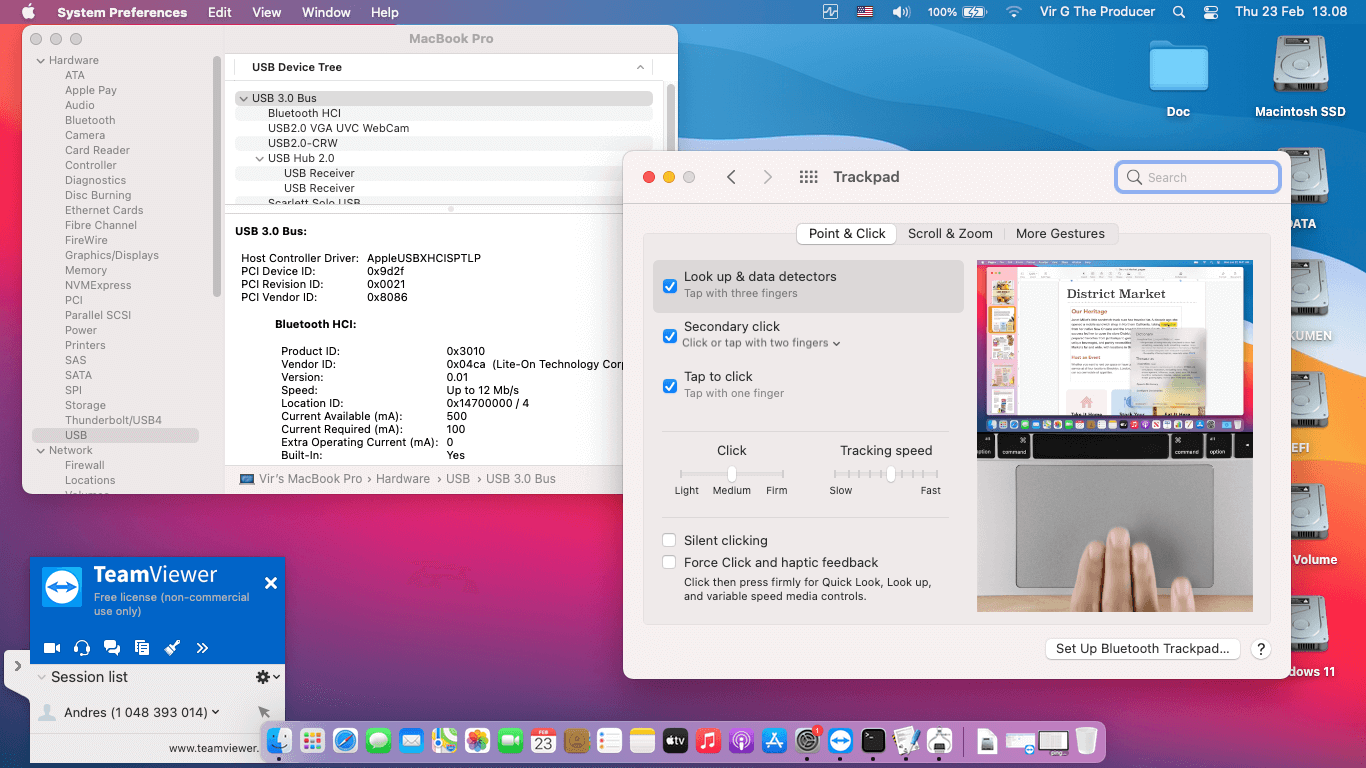Viewport: 1366px width, 768px height.
Task: Disable Tap to click
Action: [x=670, y=386]
